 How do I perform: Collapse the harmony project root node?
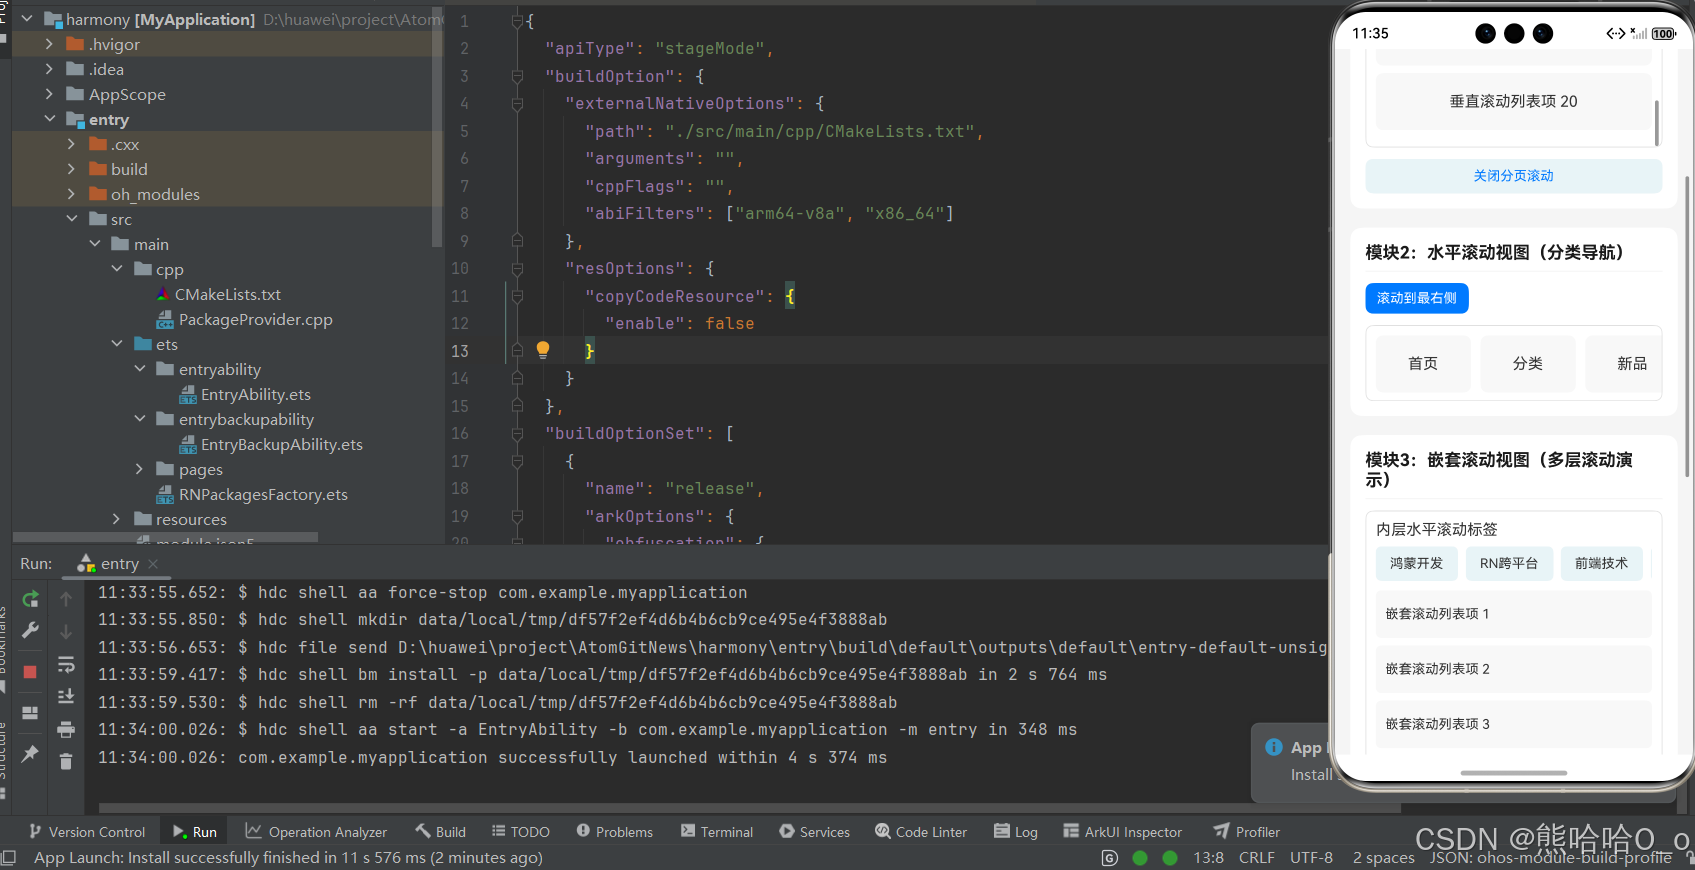pos(27,19)
